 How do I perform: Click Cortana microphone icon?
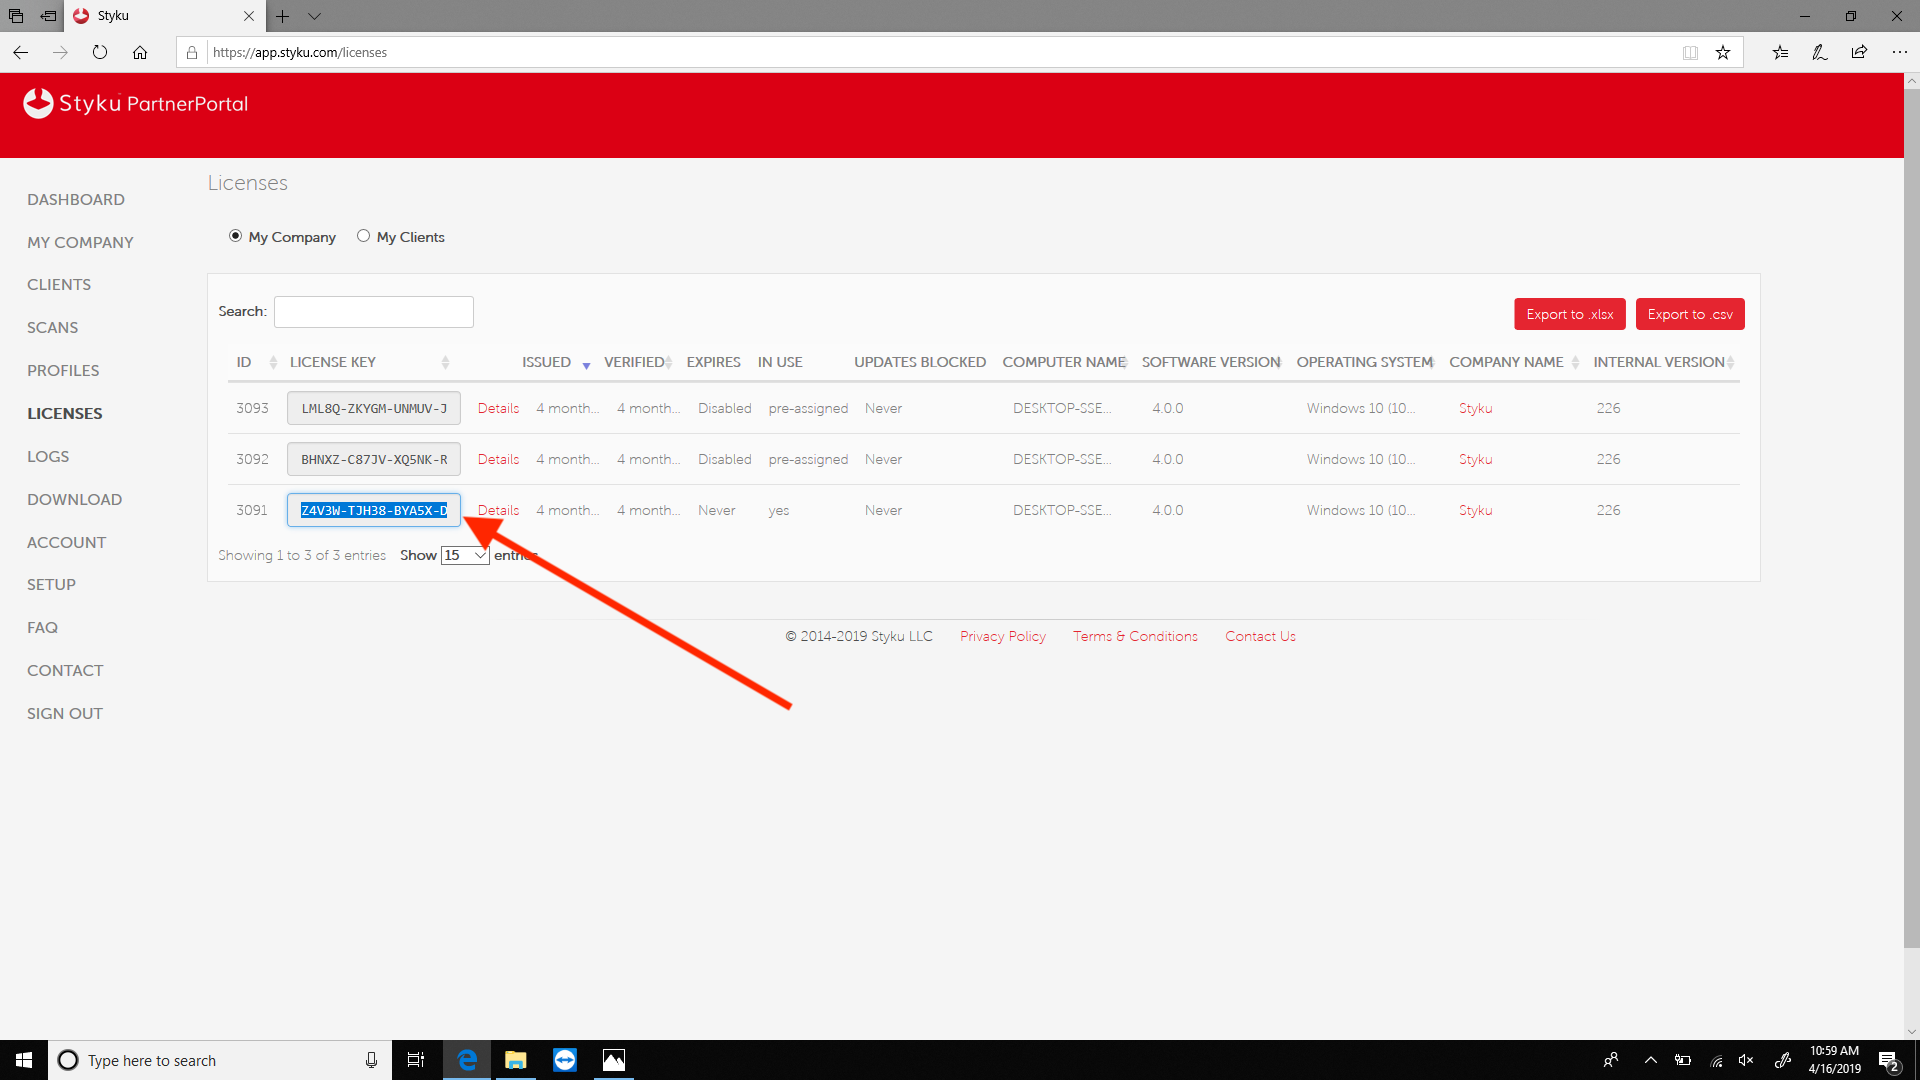[x=371, y=1060]
